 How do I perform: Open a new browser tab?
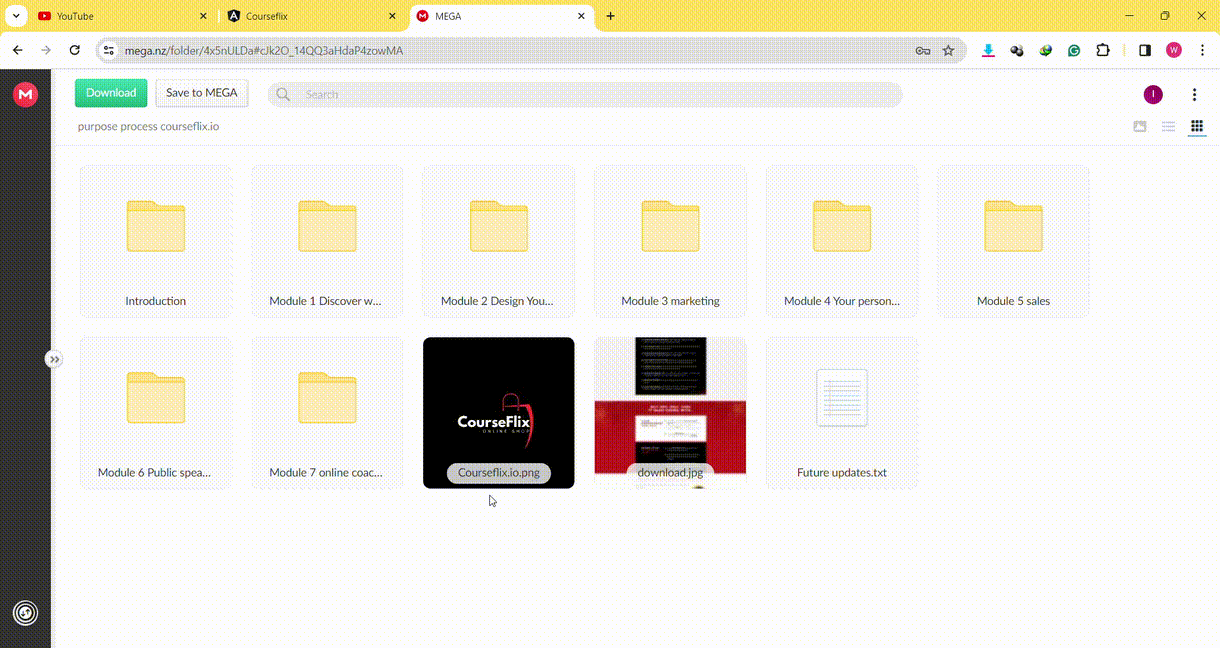[611, 16]
